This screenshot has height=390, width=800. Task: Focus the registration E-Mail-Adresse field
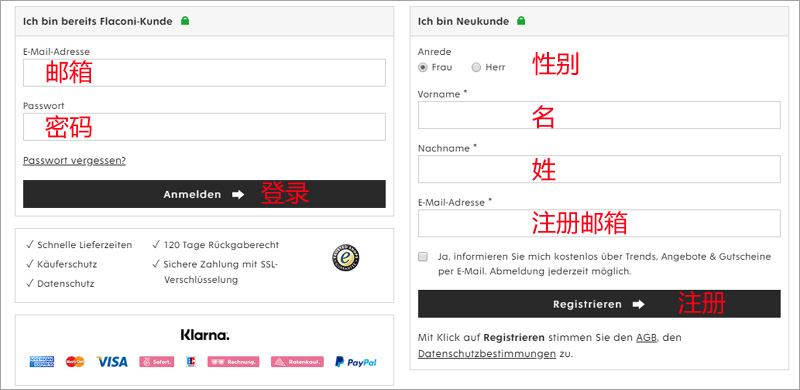click(x=599, y=223)
